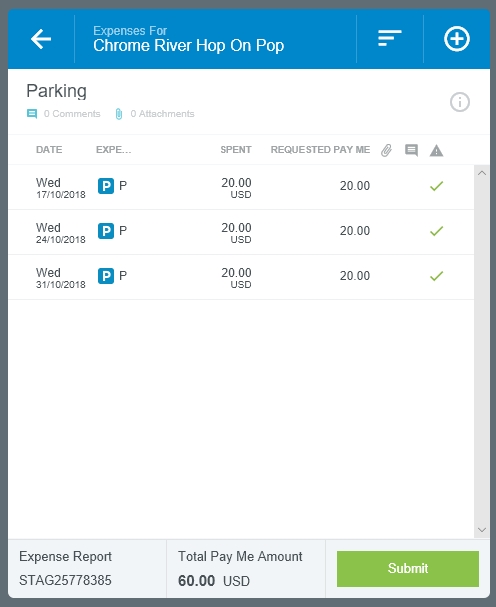496x607 pixels.
Task: Submit the expense report
Action: pos(408,569)
